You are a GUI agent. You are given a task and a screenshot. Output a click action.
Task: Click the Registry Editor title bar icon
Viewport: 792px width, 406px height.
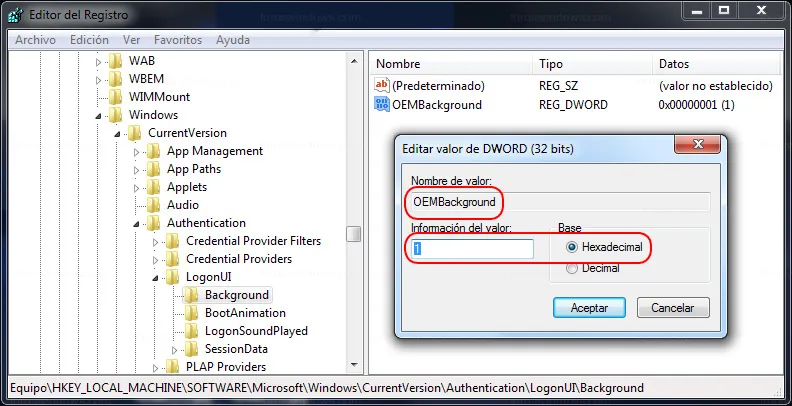click(16, 15)
